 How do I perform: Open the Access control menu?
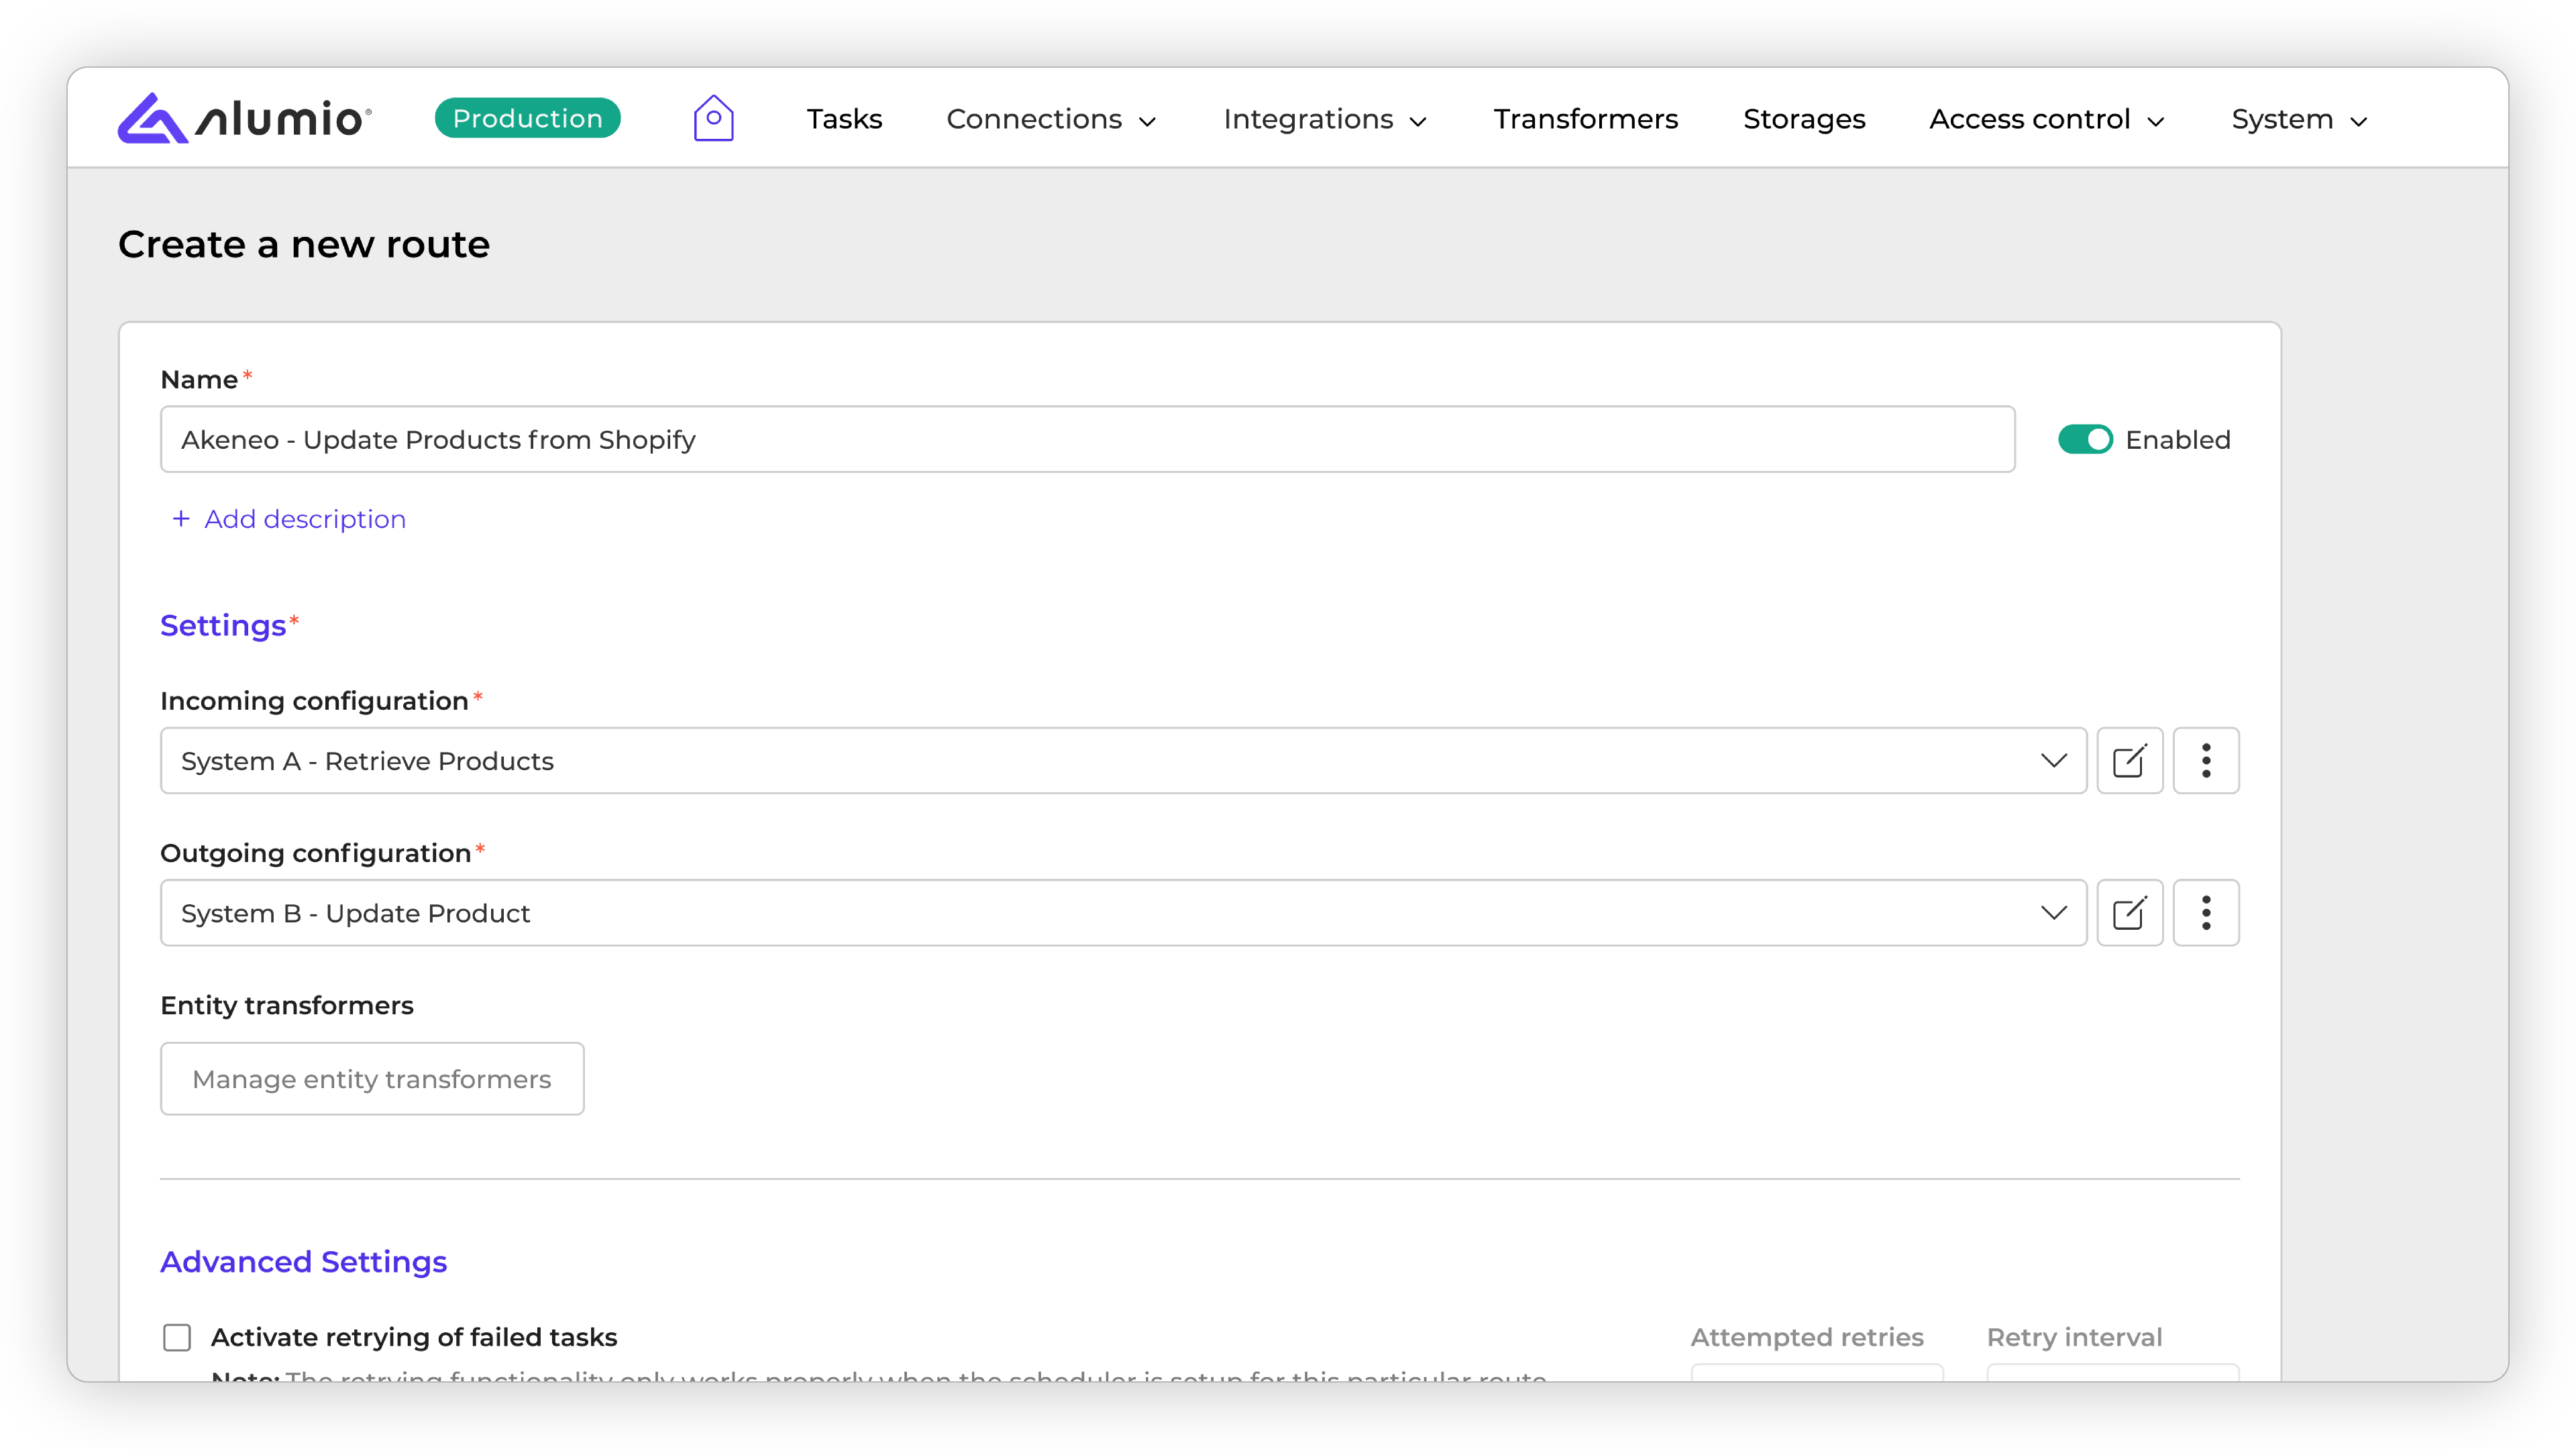[2046, 119]
